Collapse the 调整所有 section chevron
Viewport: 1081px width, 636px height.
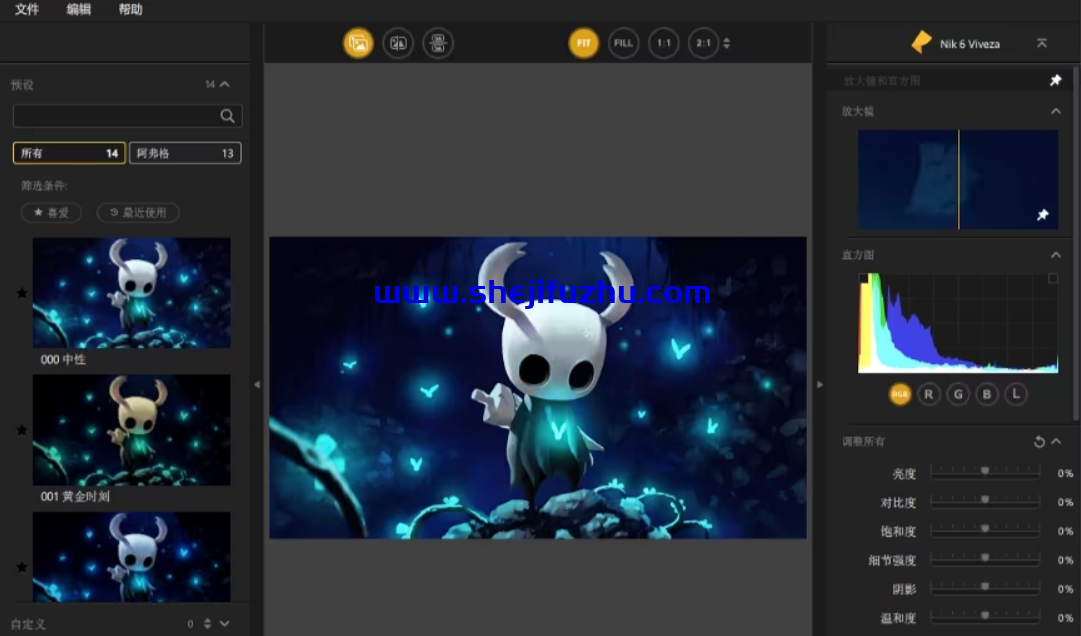[1056, 442]
